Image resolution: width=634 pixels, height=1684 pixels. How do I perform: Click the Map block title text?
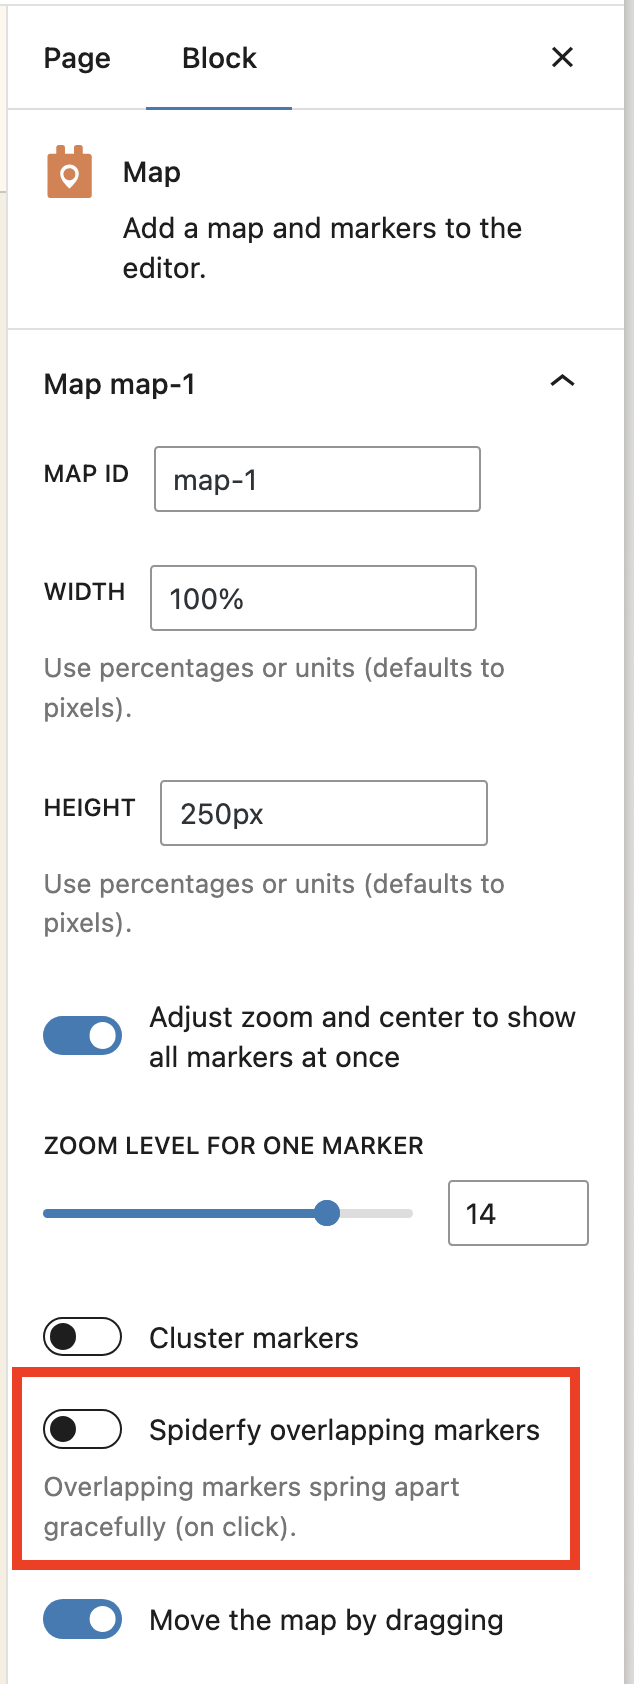[152, 172]
